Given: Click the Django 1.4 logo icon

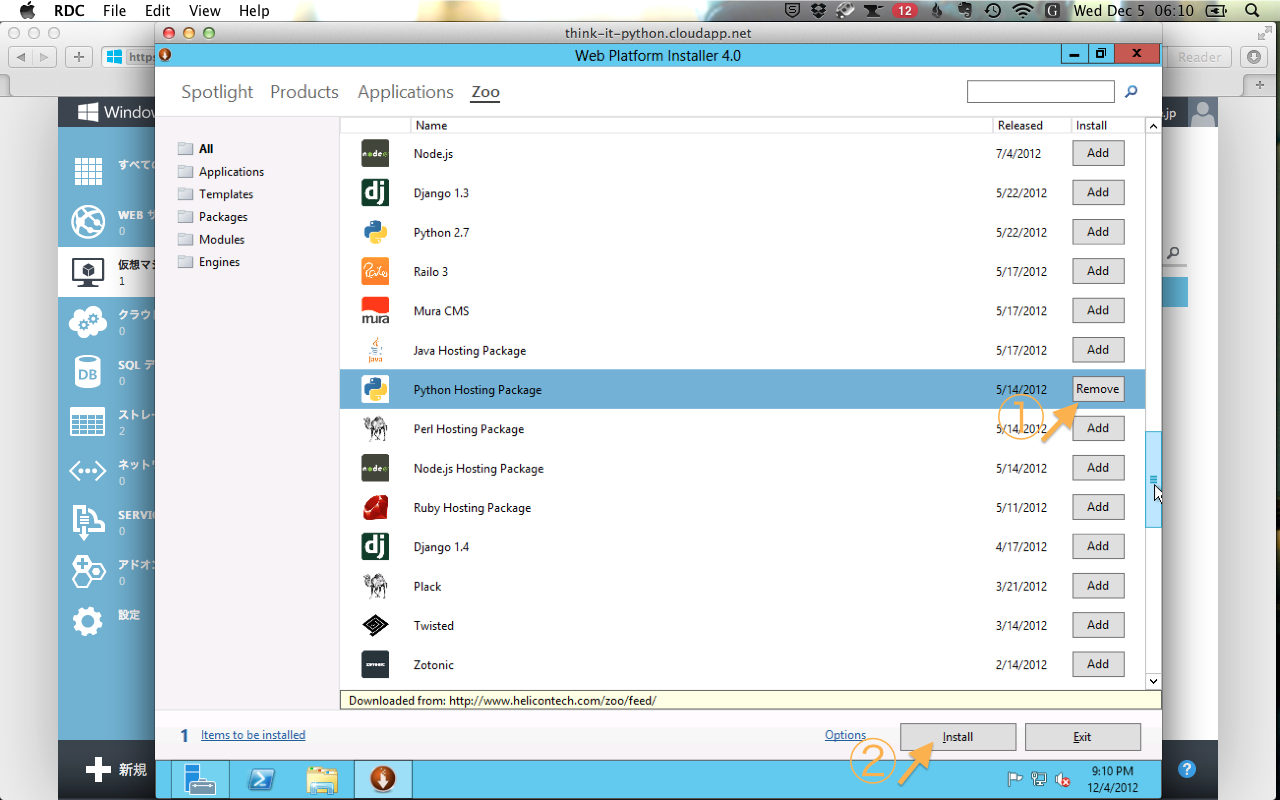Looking at the screenshot, I should (375, 547).
